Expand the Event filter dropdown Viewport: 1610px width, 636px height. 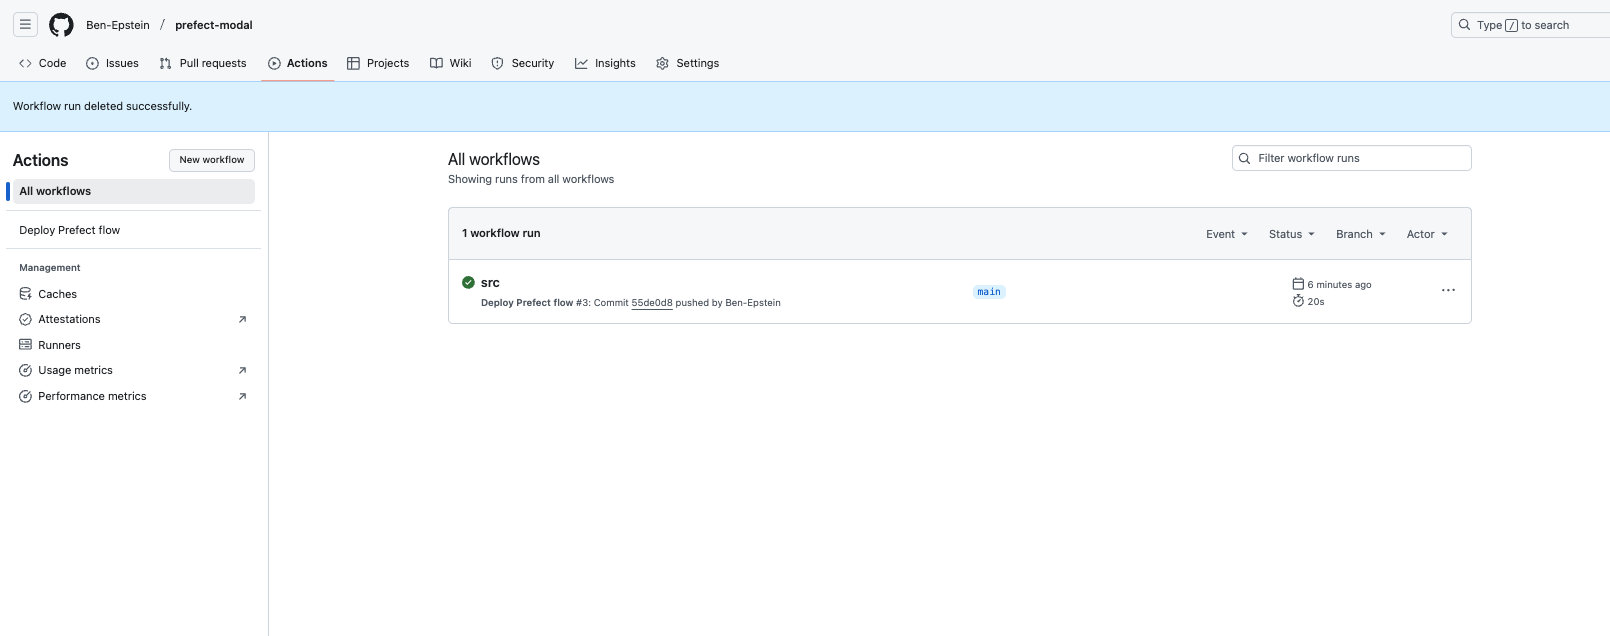[1227, 234]
